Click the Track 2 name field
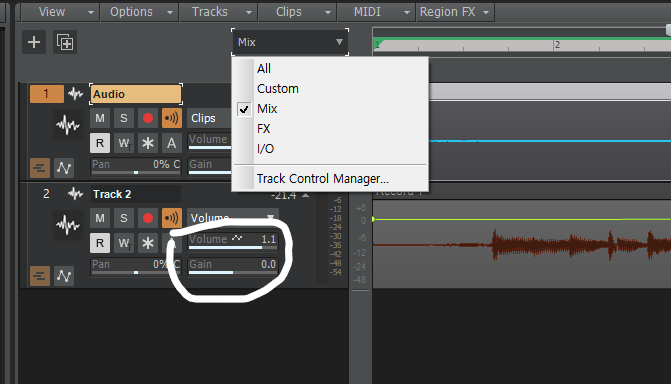The height and width of the screenshot is (384, 671). click(135, 194)
